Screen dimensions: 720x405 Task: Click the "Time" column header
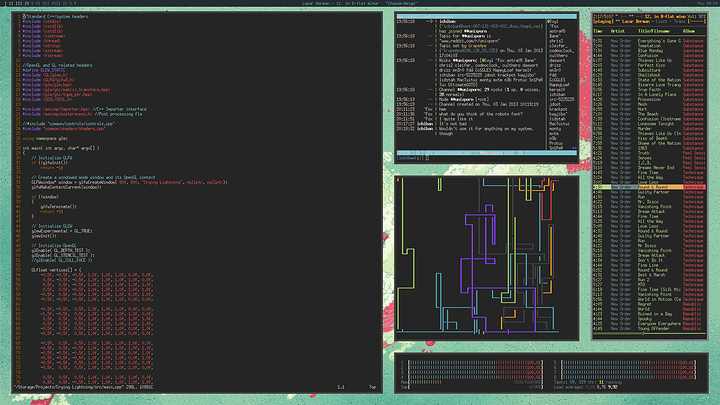pyautogui.click(x=597, y=31)
